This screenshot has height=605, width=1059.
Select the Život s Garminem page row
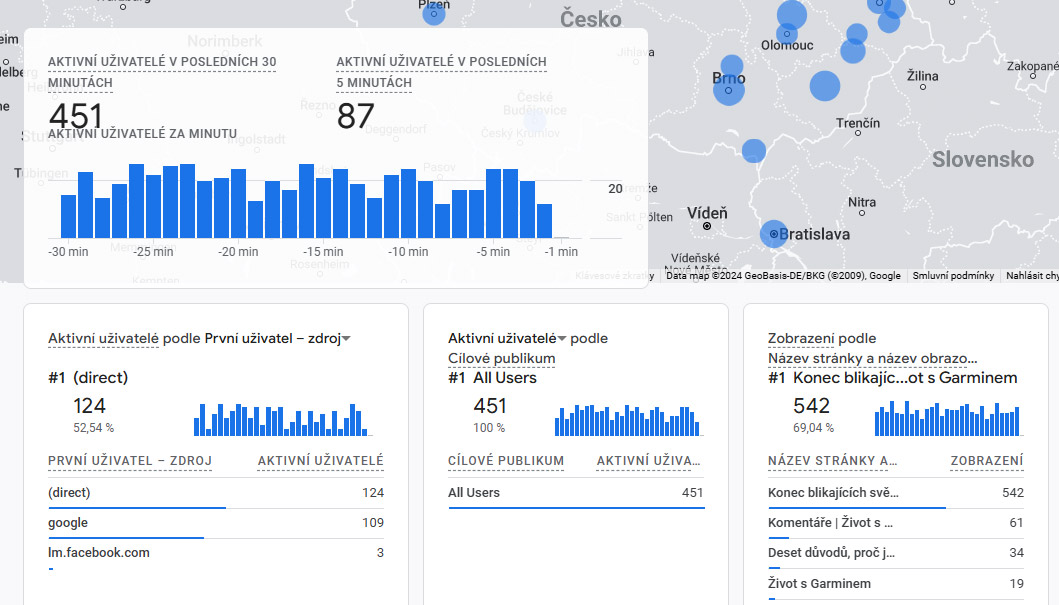(896, 583)
